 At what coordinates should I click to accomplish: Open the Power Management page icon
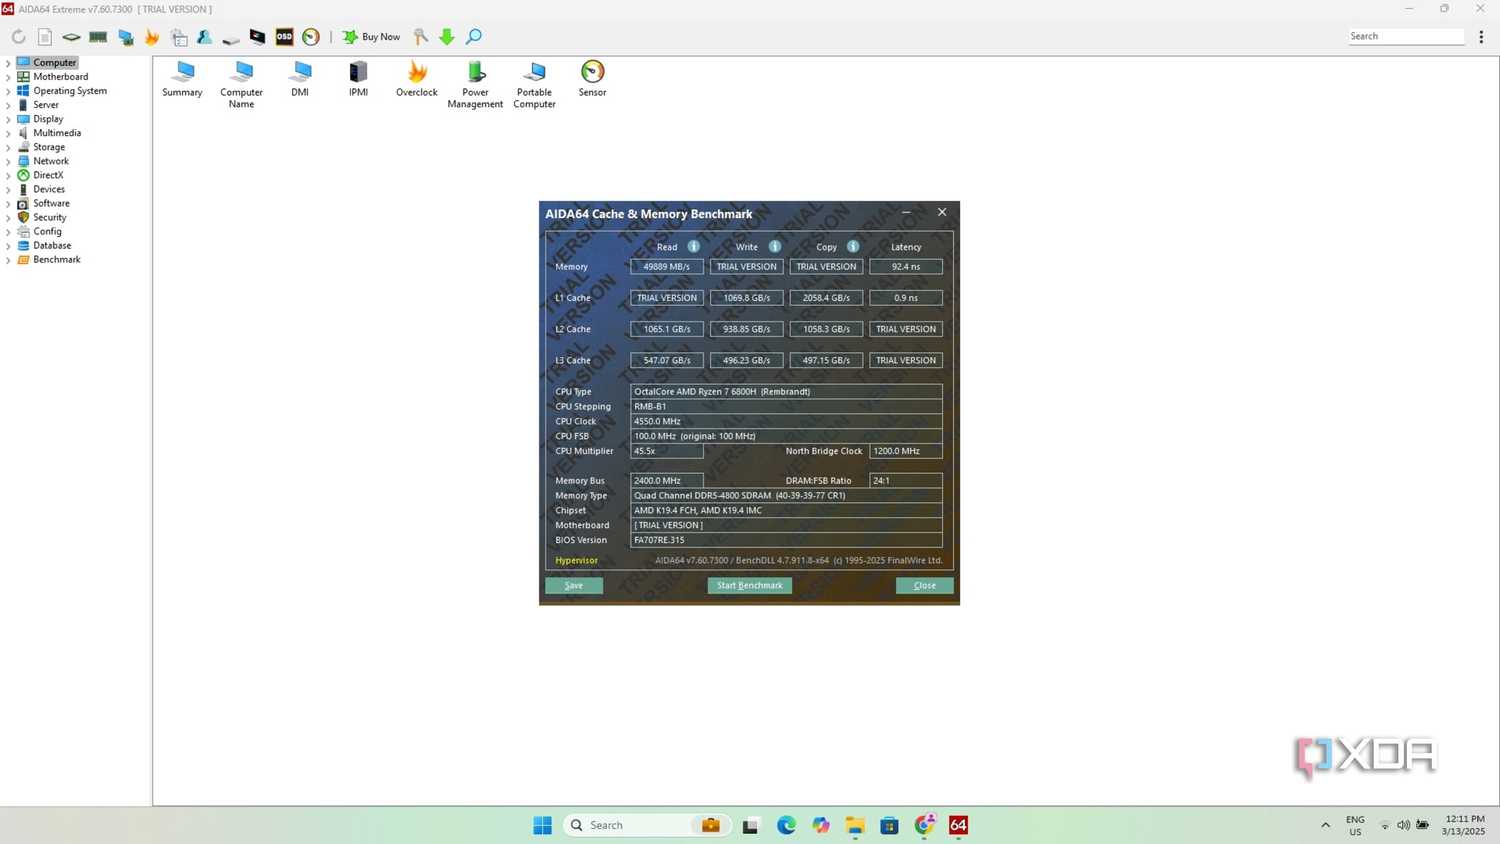click(x=475, y=85)
